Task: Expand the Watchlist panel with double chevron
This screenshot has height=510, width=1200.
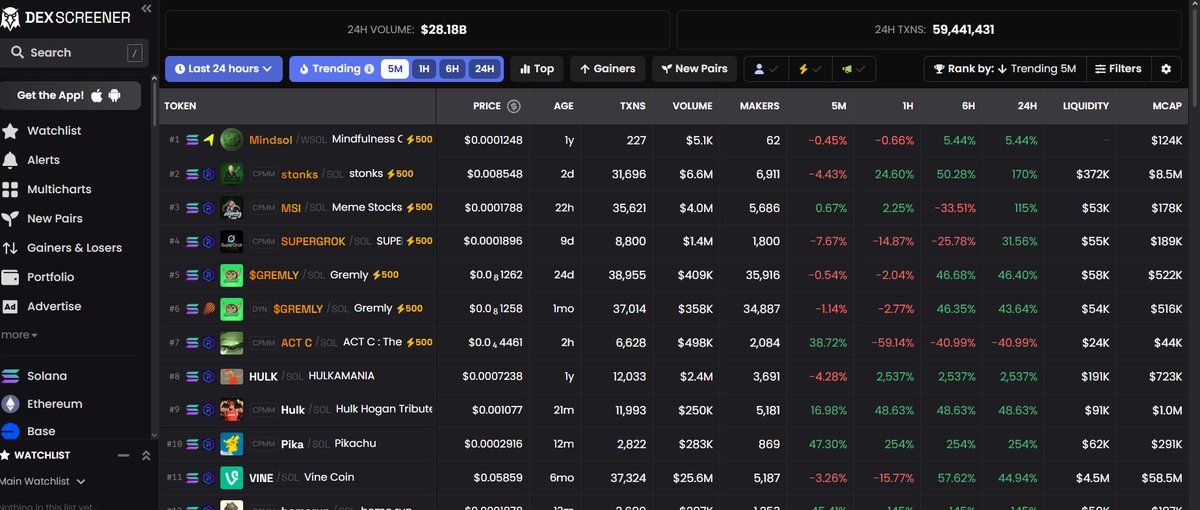Action: 145,455
